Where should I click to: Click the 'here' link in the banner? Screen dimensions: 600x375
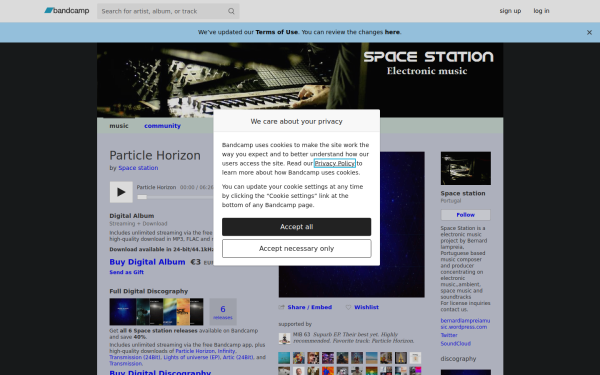(x=392, y=32)
